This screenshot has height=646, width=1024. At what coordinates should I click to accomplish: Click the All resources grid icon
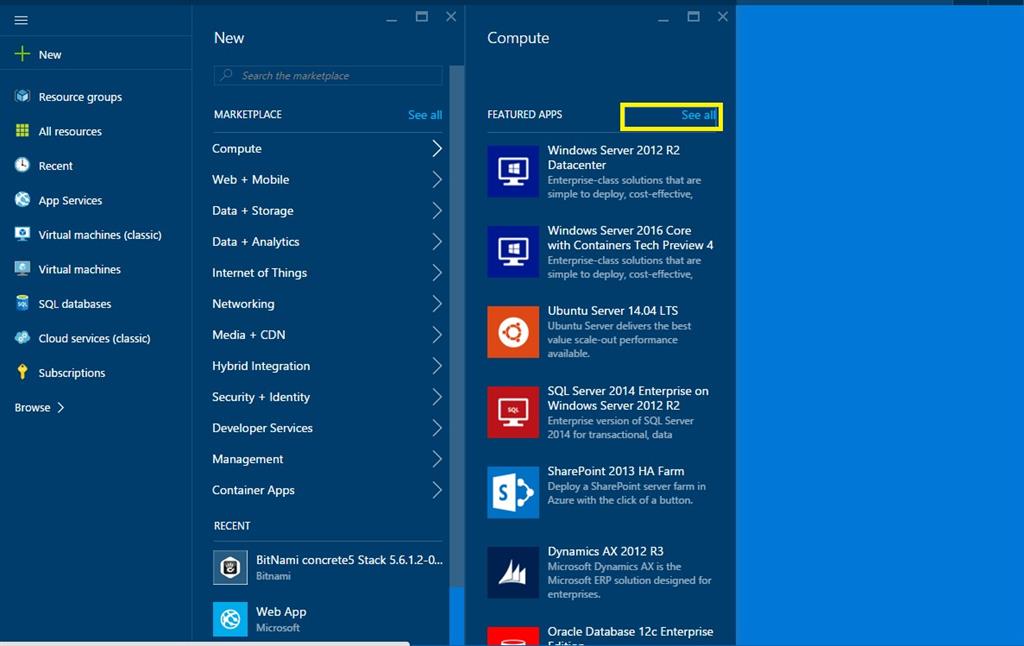pyautogui.click(x=22, y=131)
